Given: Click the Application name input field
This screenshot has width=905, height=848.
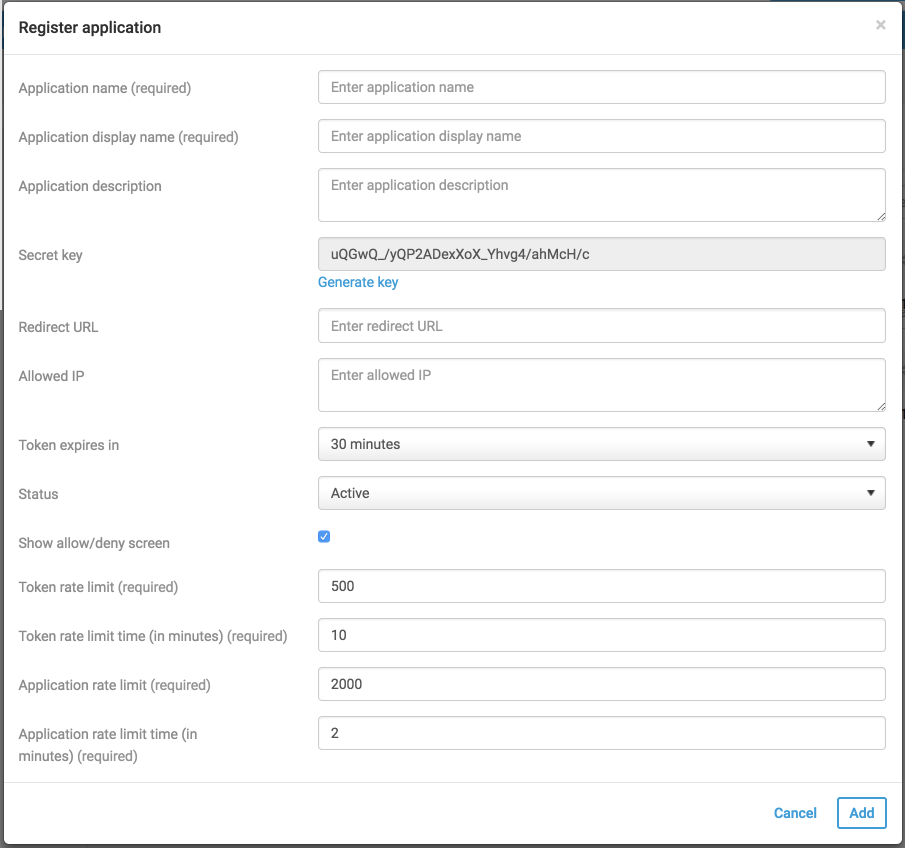Looking at the screenshot, I should coord(601,87).
